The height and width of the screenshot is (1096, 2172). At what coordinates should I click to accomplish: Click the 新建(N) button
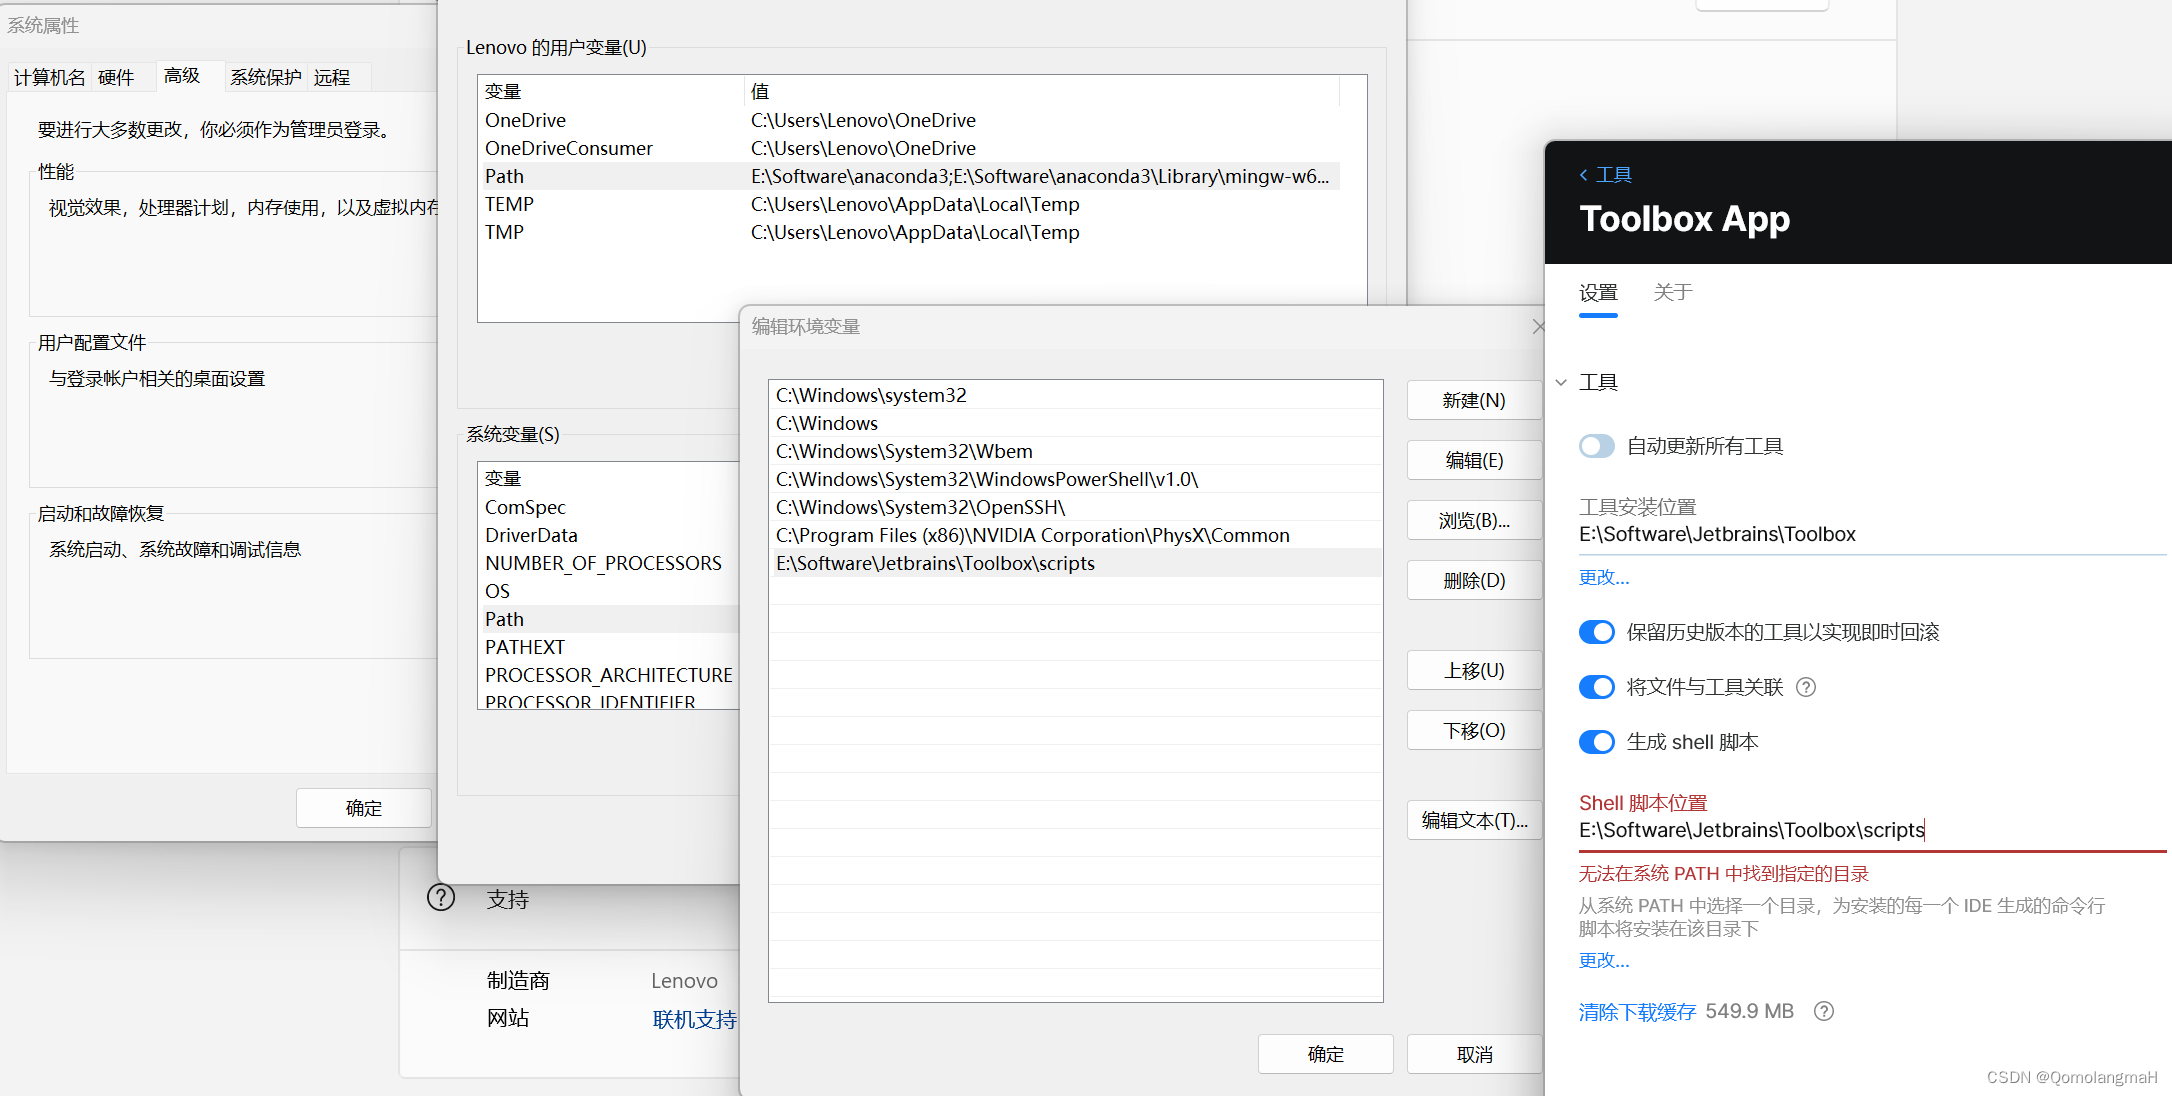click(x=1473, y=400)
